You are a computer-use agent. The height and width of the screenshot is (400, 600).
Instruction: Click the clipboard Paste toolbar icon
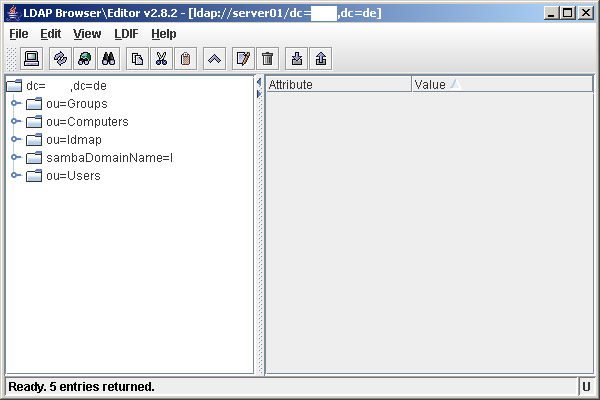point(186,59)
